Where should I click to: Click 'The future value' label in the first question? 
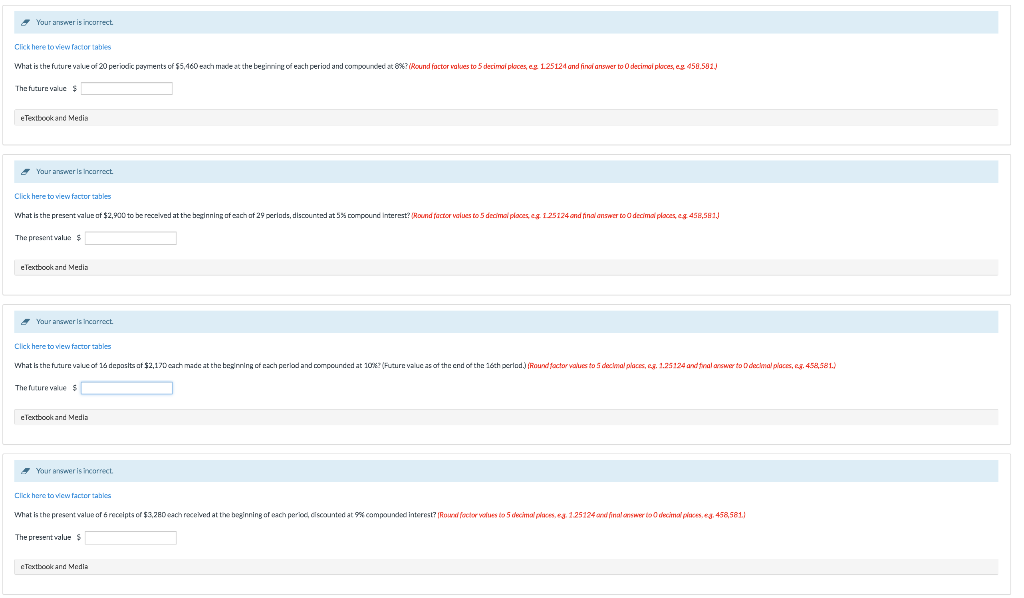40,89
